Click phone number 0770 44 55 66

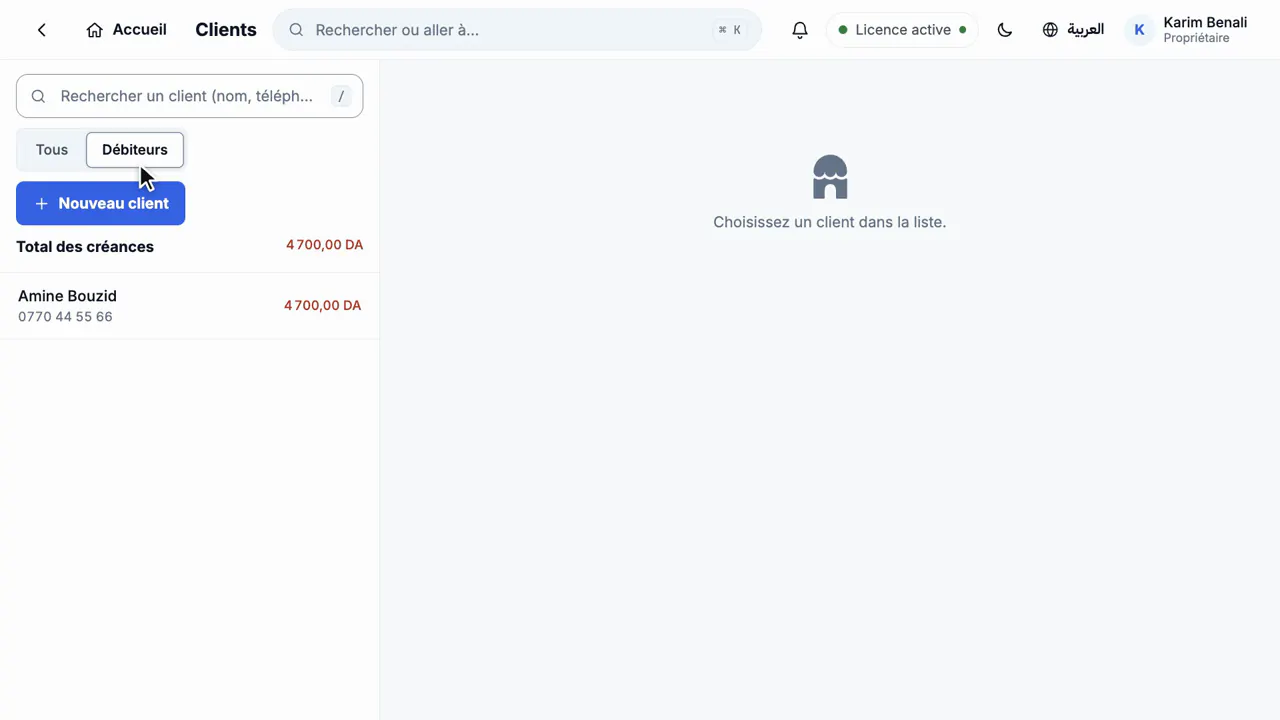pos(65,317)
